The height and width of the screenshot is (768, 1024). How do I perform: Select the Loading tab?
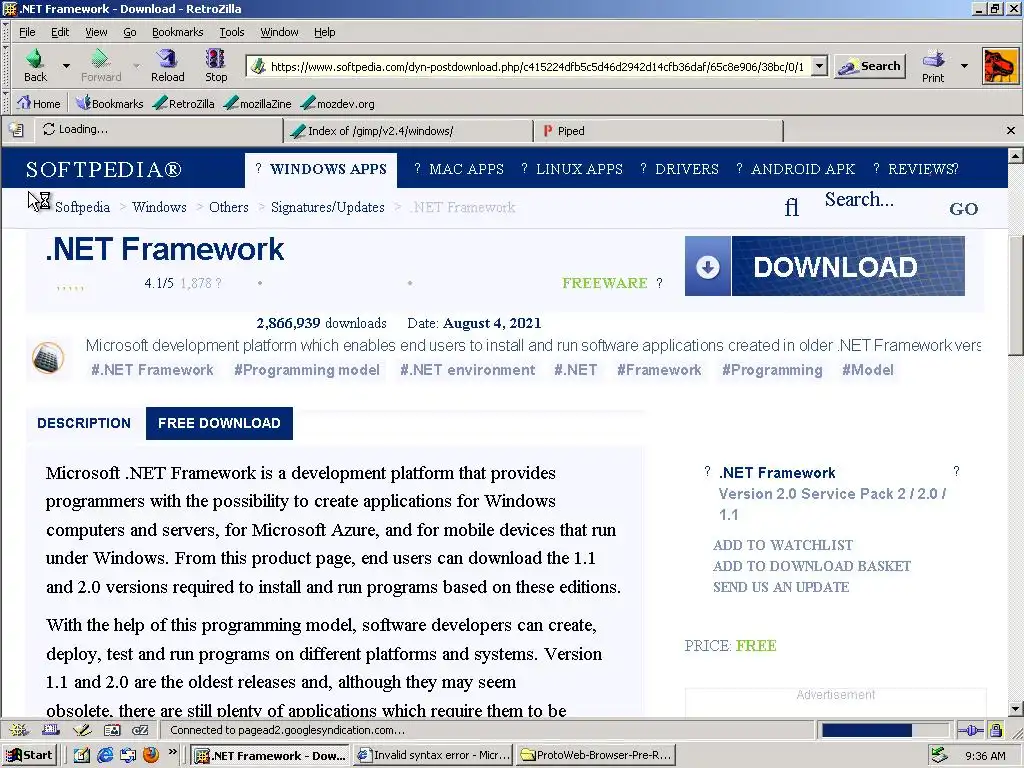click(160, 129)
